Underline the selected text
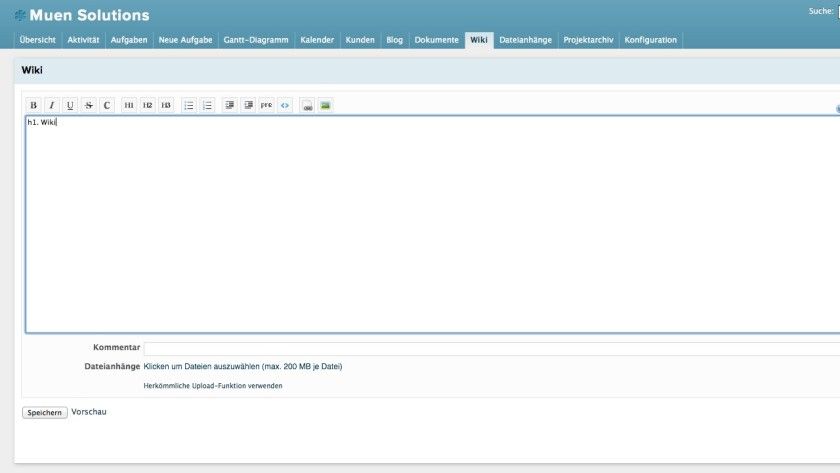The image size is (840, 473). pyautogui.click(x=70, y=105)
